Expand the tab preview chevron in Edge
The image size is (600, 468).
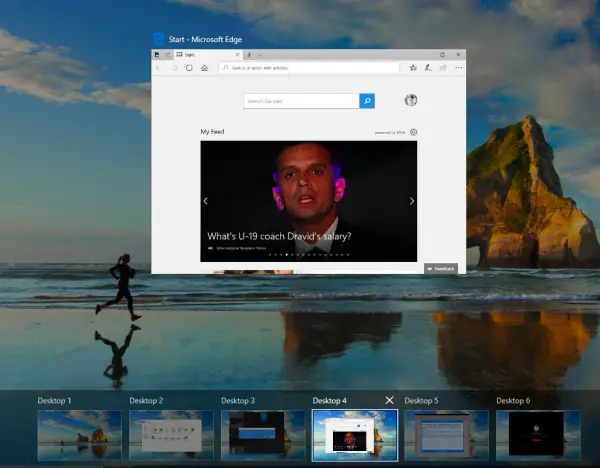260,55
